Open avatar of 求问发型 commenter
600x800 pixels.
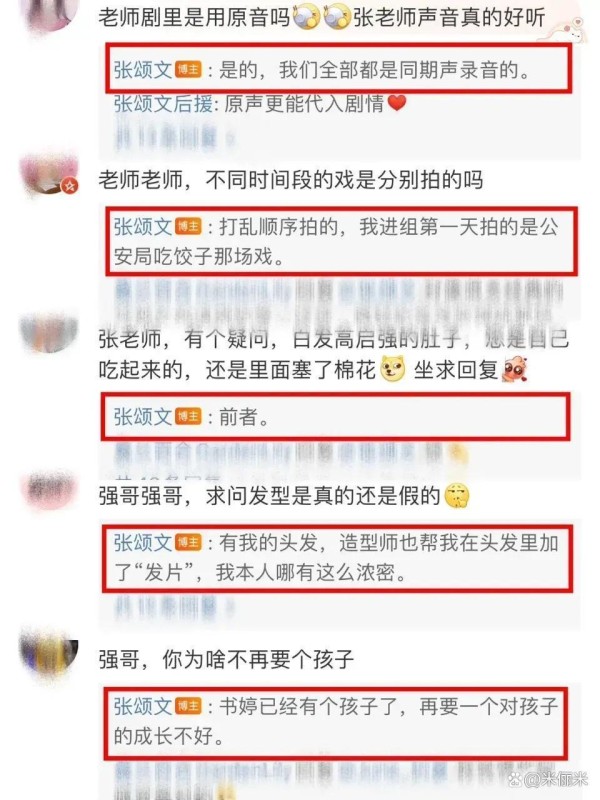49,490
